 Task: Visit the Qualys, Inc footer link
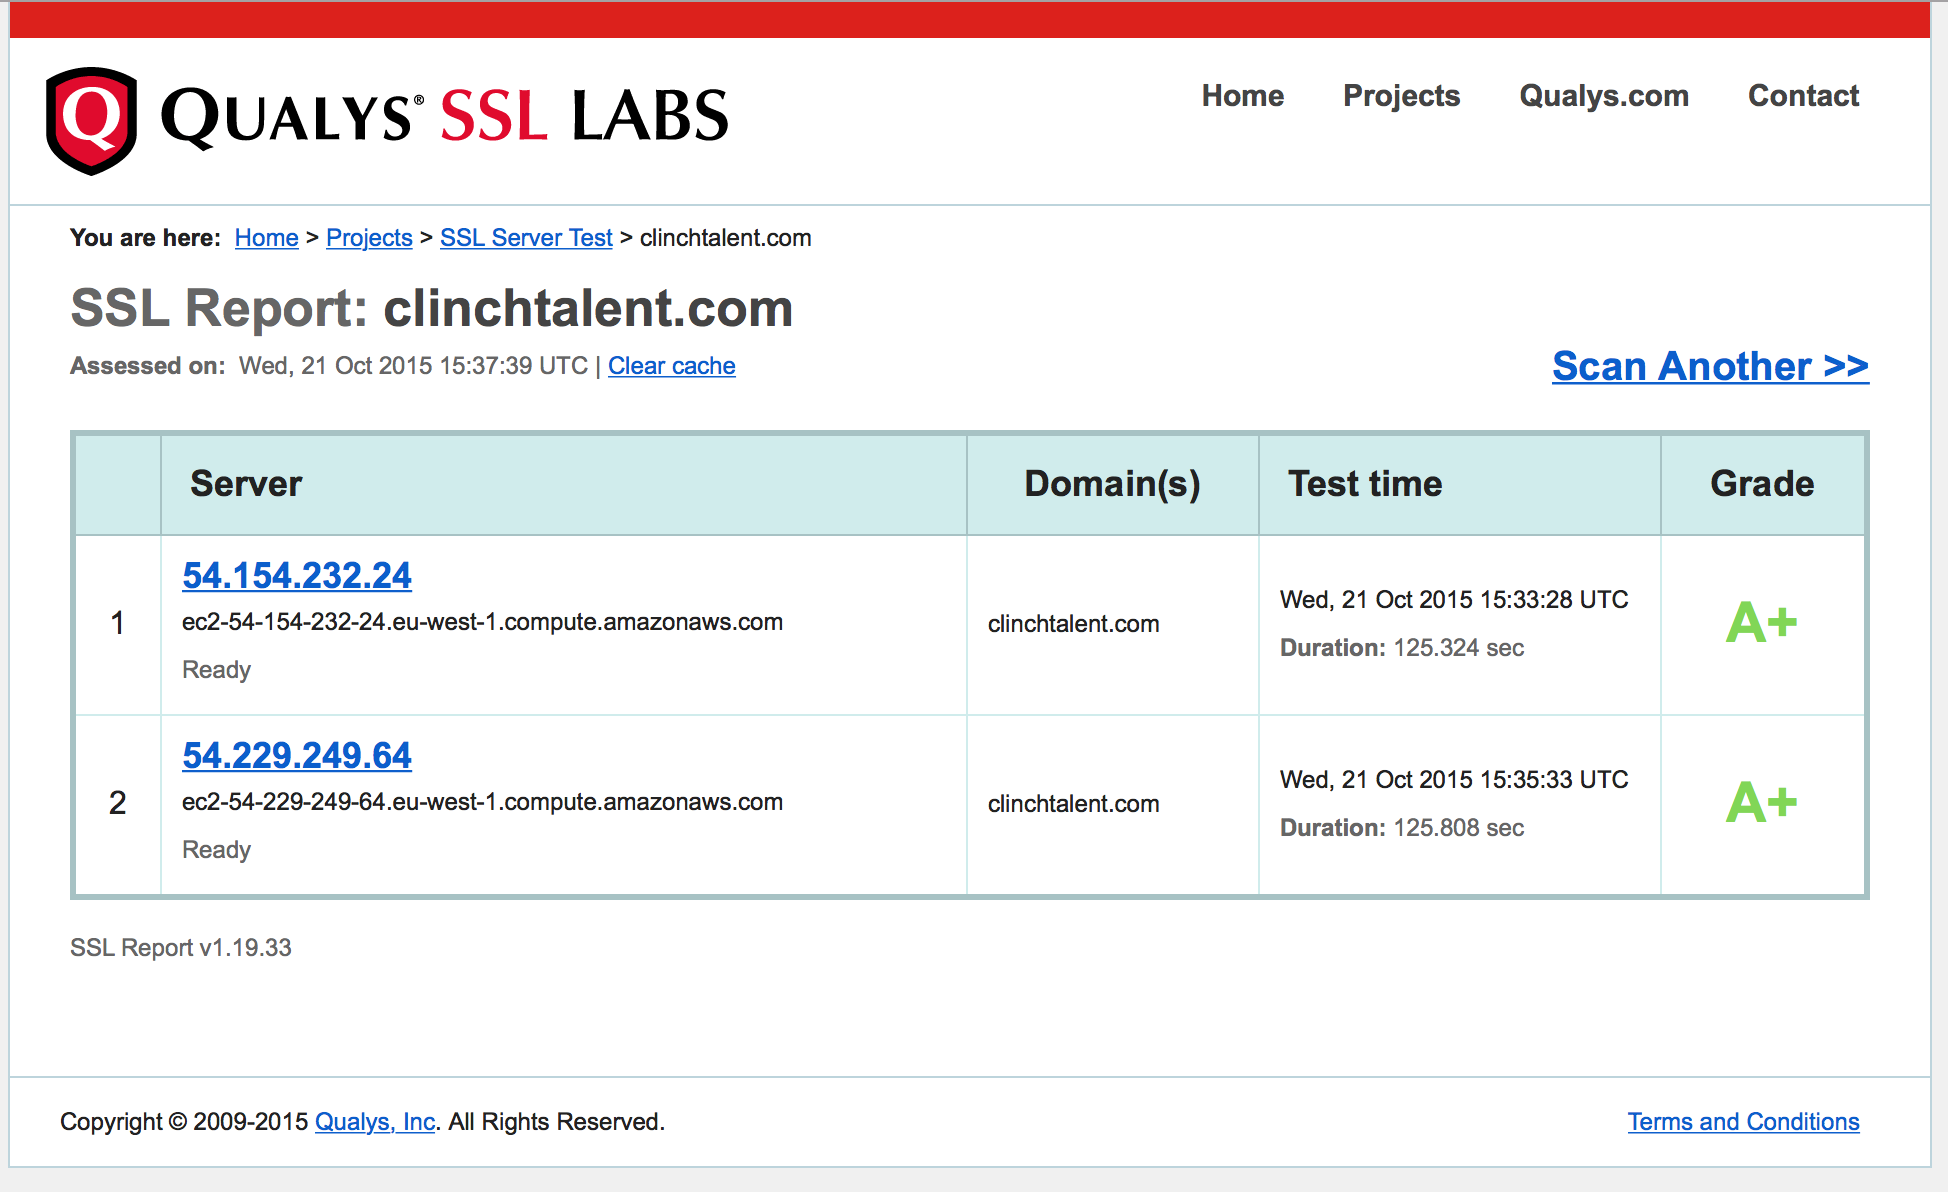[x=375, y=1122]
